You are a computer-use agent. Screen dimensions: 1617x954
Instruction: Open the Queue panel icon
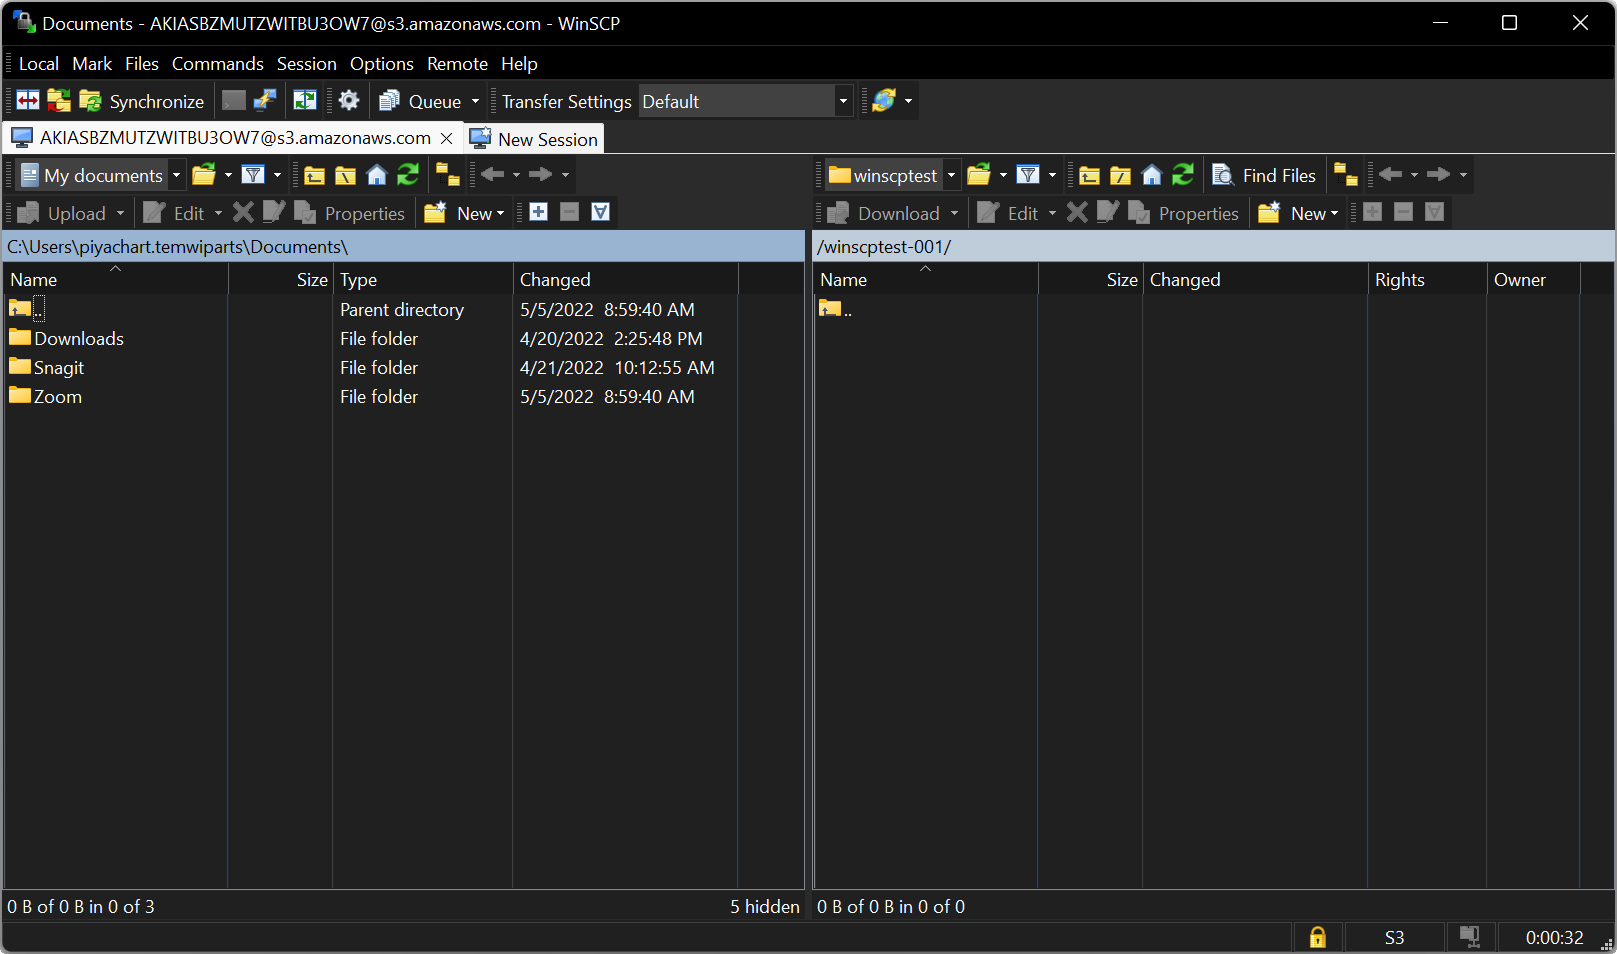click(x=390, y=100)
